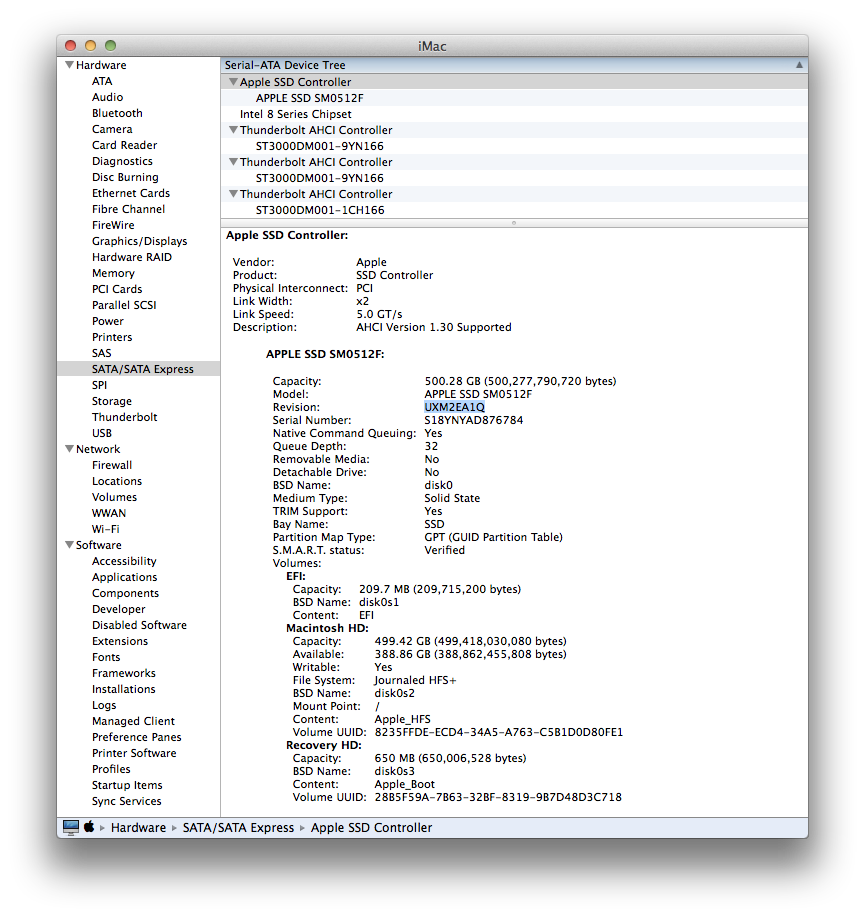Show Power information
The image size is (865, 917).
click(108, 321)
